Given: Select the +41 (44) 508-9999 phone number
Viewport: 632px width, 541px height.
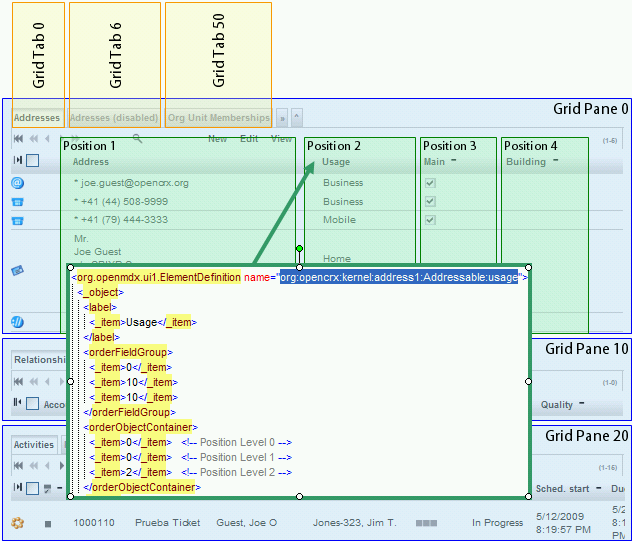Looking at the screenshot, I should 124,201.
